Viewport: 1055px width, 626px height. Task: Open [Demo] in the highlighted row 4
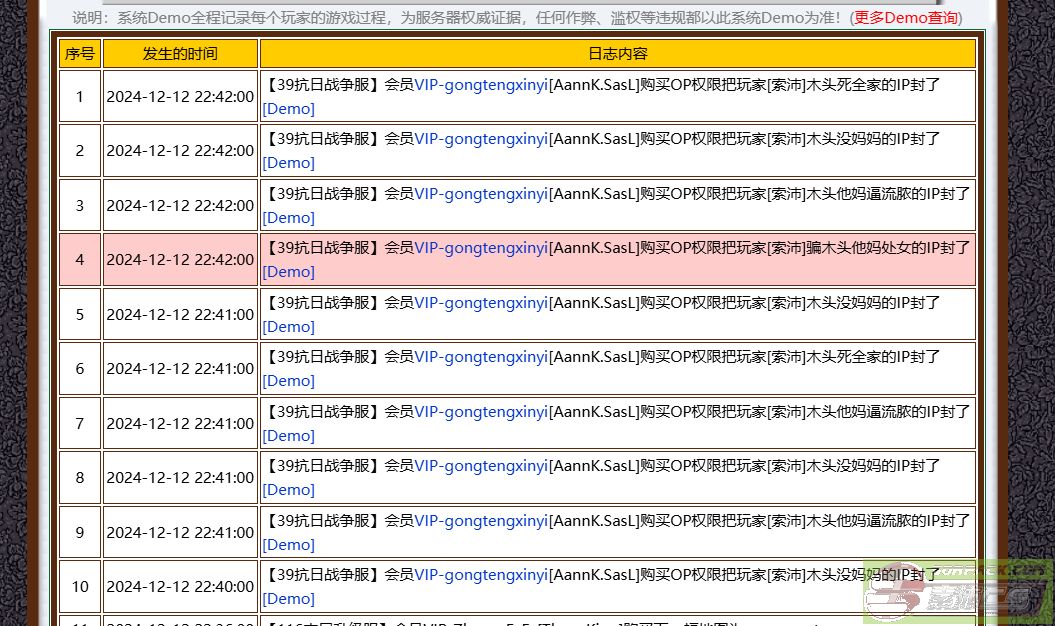288,271
